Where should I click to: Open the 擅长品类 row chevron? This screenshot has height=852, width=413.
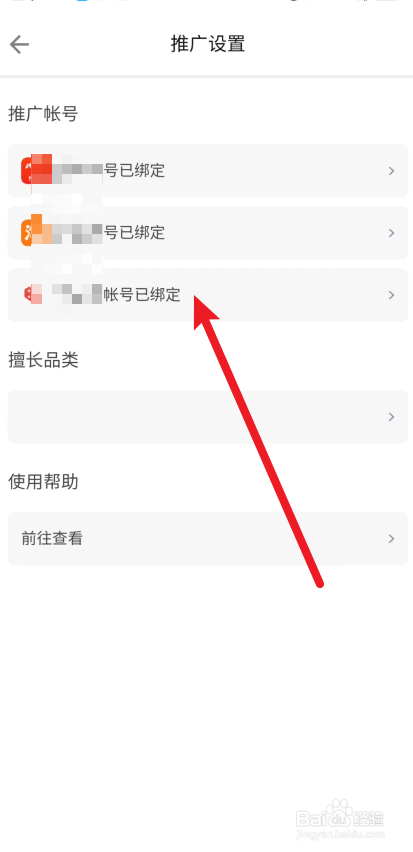tap(391, 417)
